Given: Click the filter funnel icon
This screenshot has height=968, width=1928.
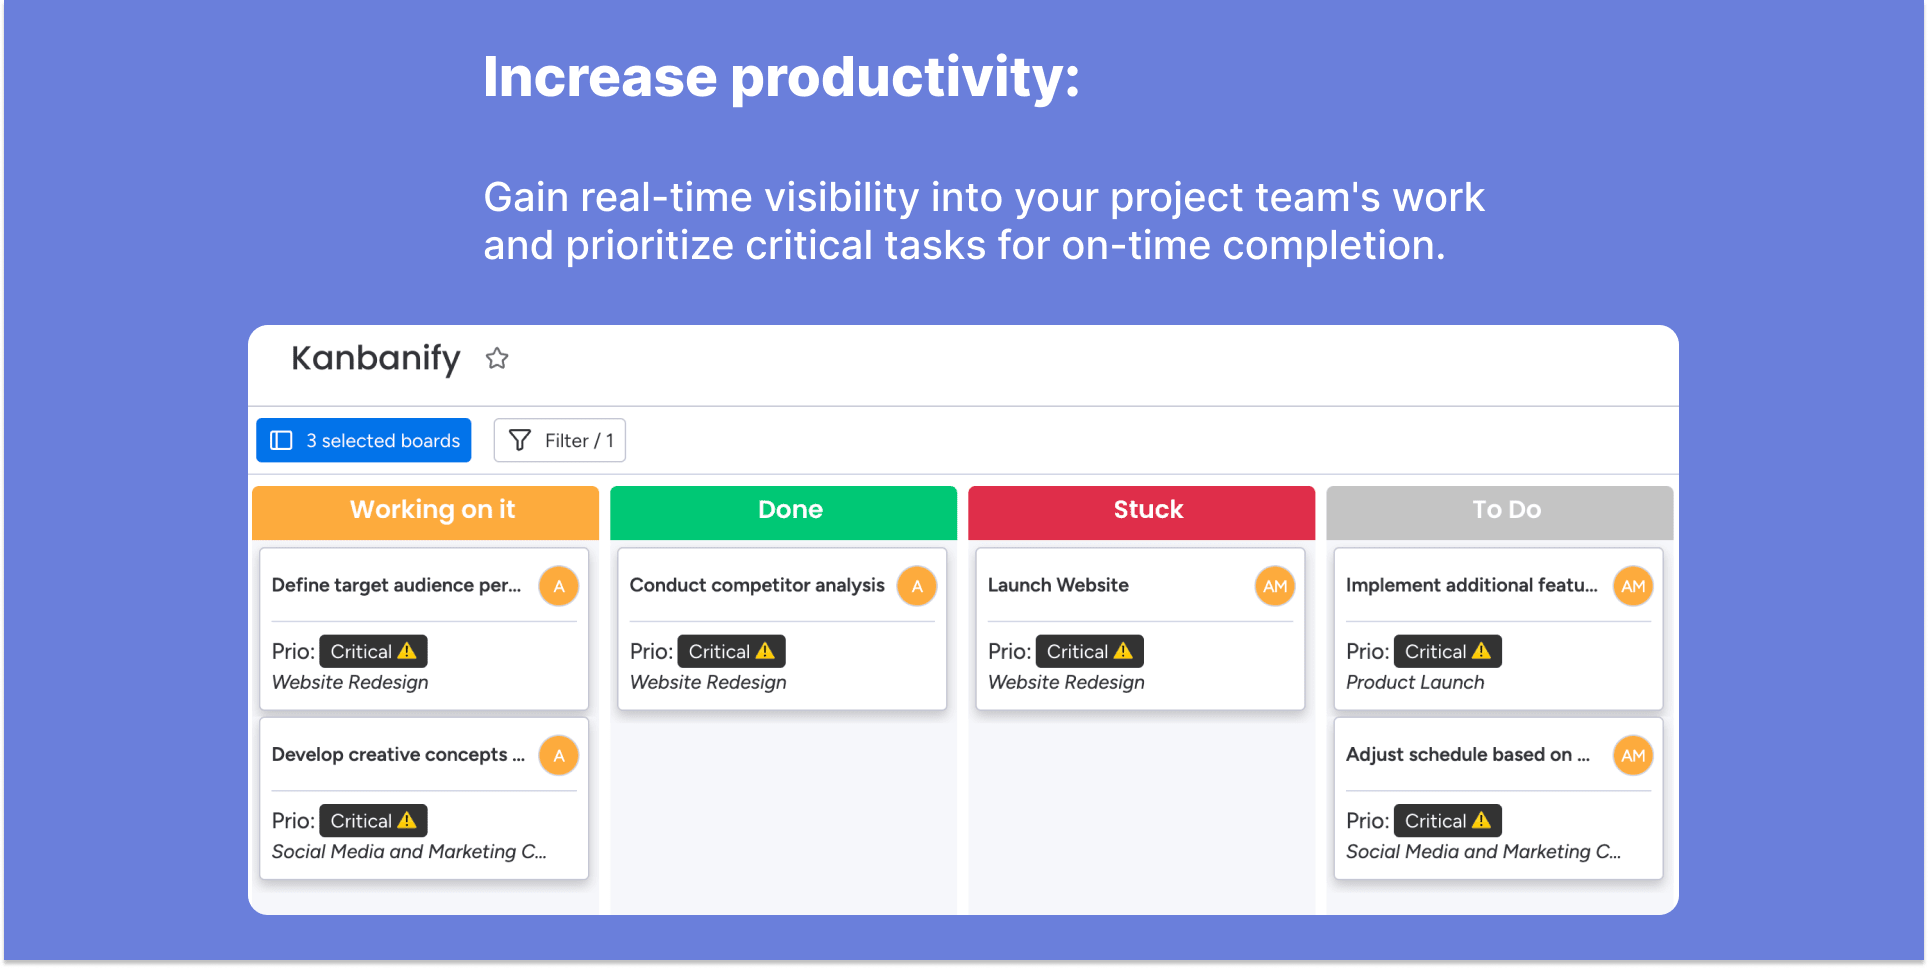Looking at the screenshot, I should point(520,440).
